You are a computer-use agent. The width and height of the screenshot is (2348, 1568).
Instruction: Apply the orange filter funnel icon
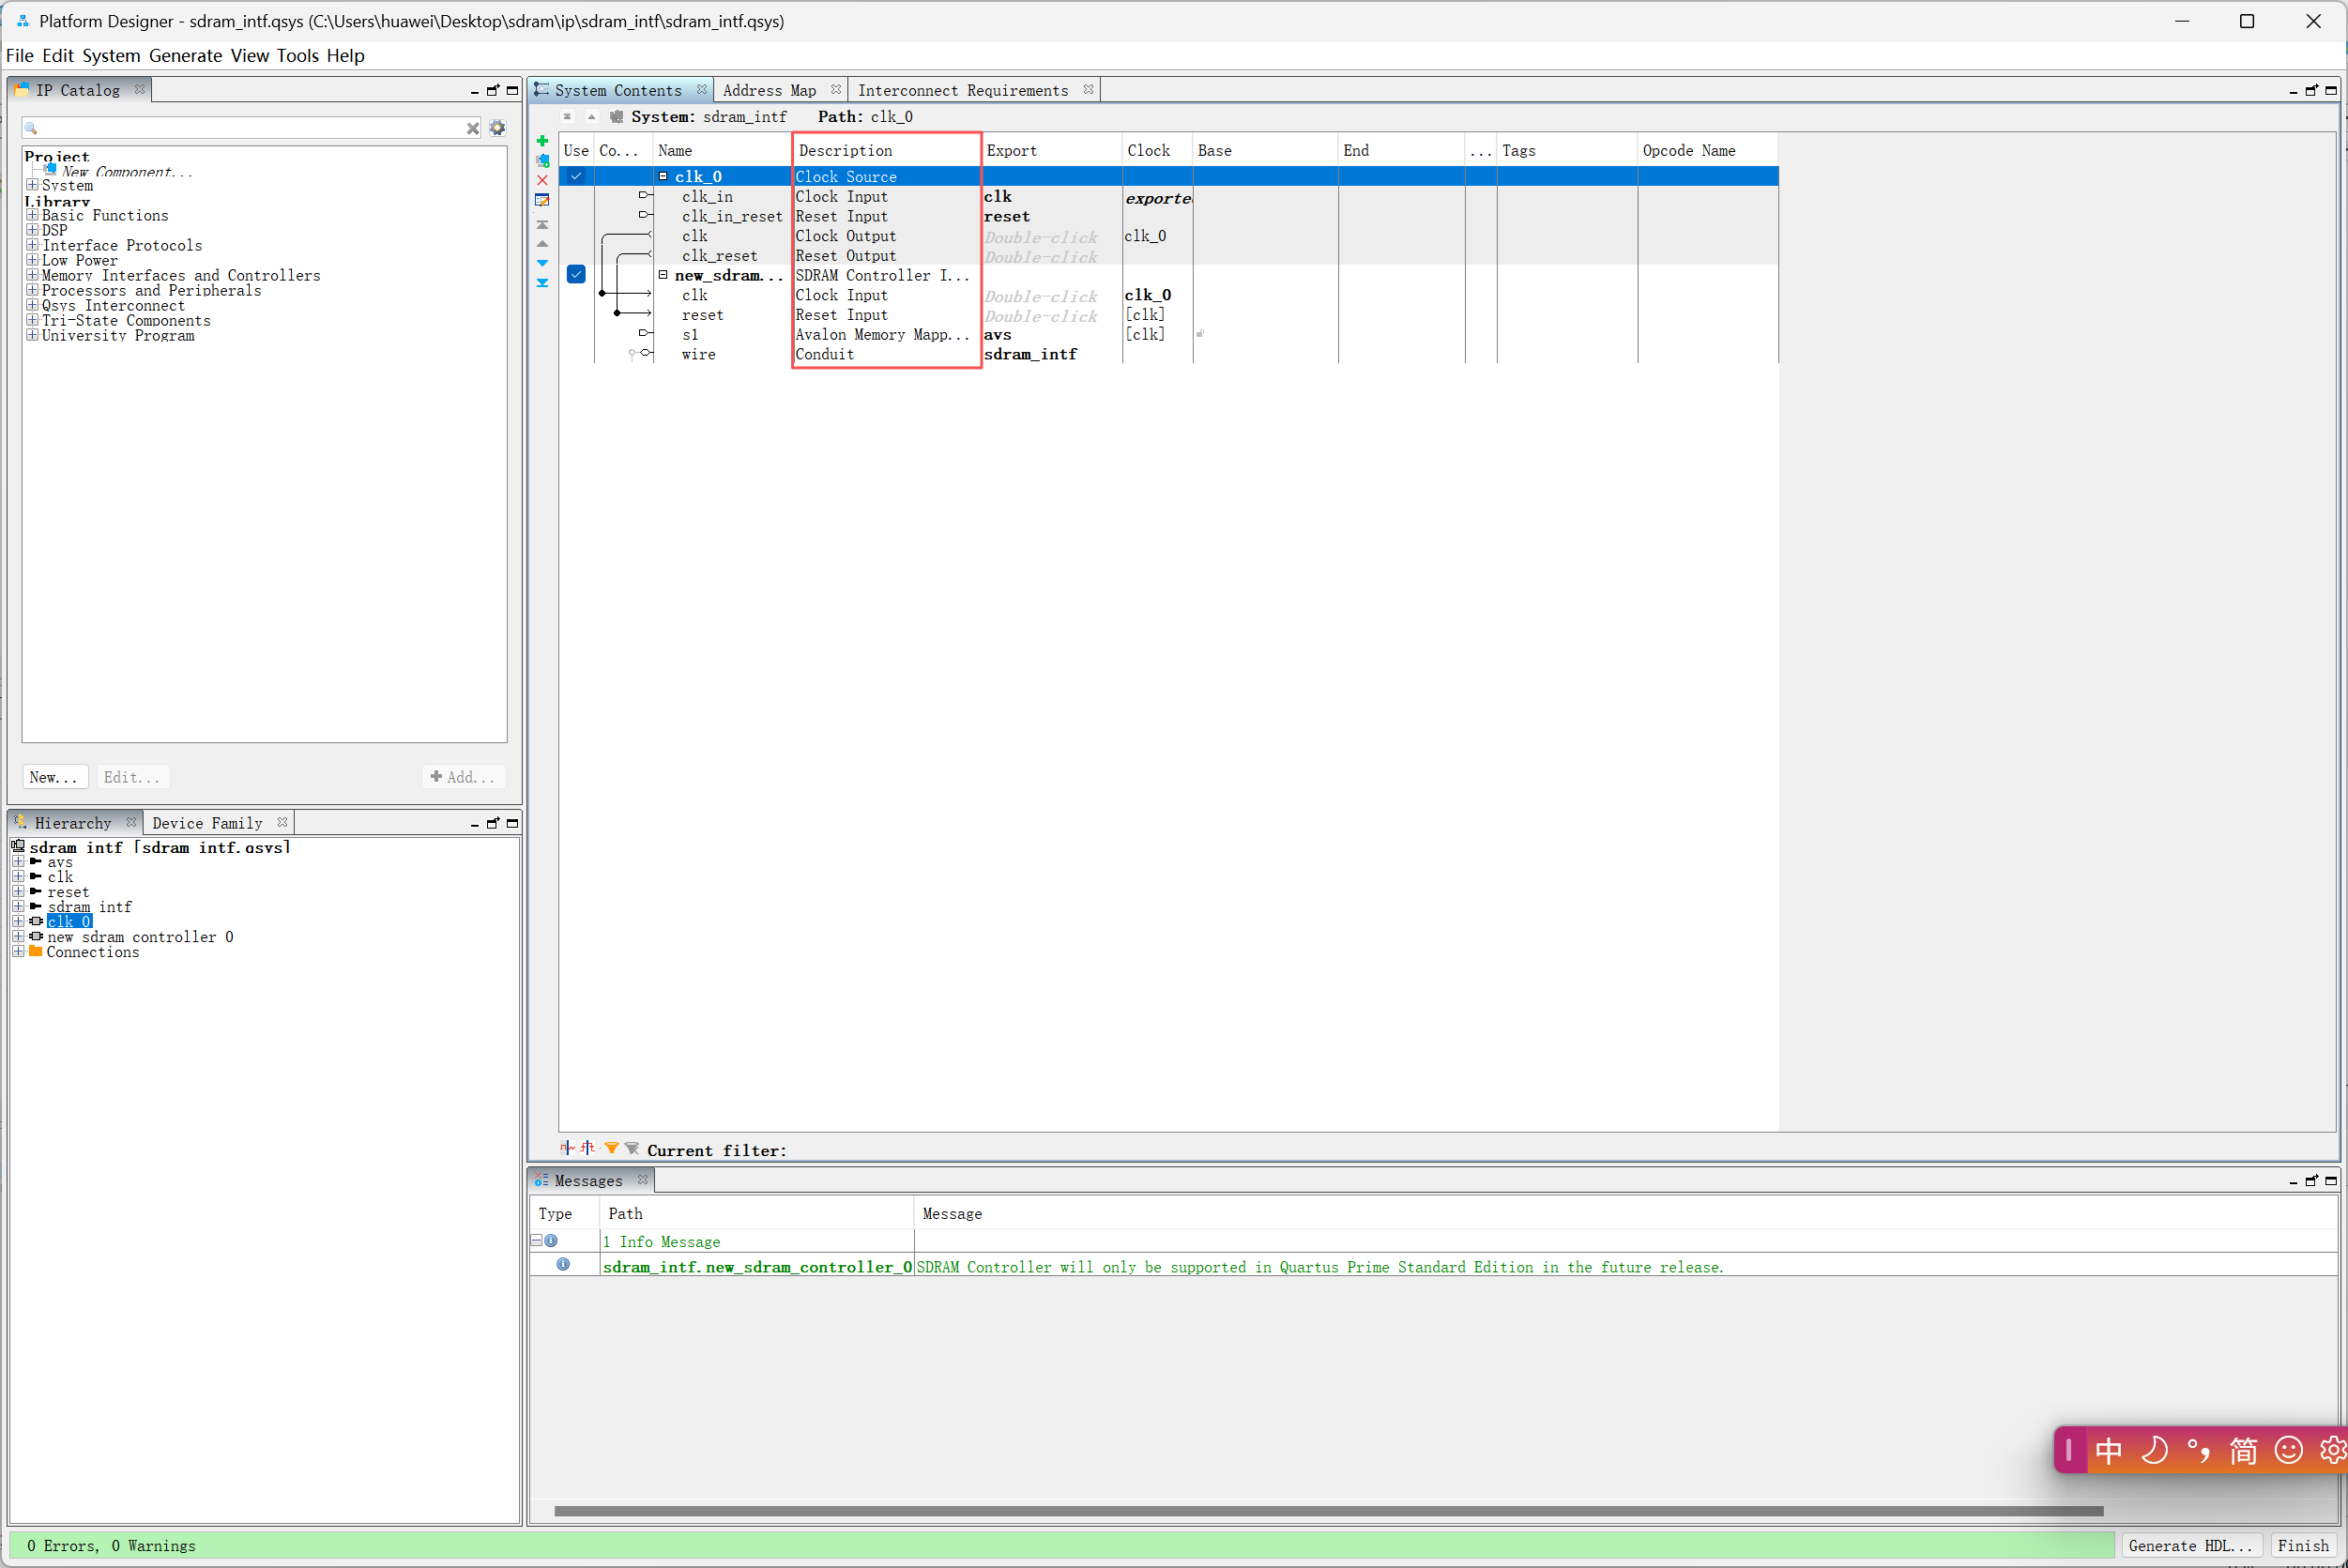612,1148
